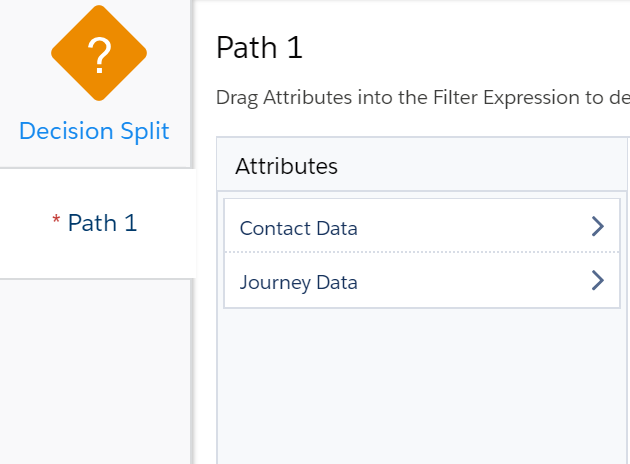Click the right border of Attributes panel
This screenshot has width=630, height=464.
click(x=627, y=301)
